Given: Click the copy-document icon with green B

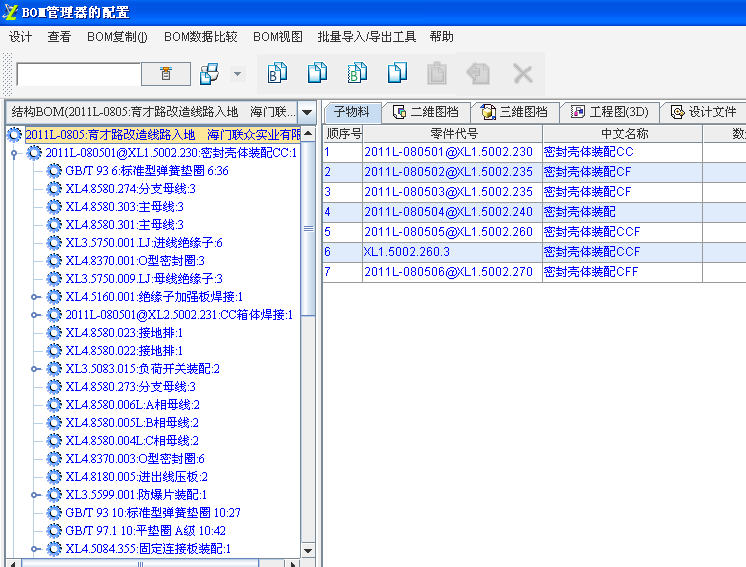Looking at the screenshot, I should (357, 73).
